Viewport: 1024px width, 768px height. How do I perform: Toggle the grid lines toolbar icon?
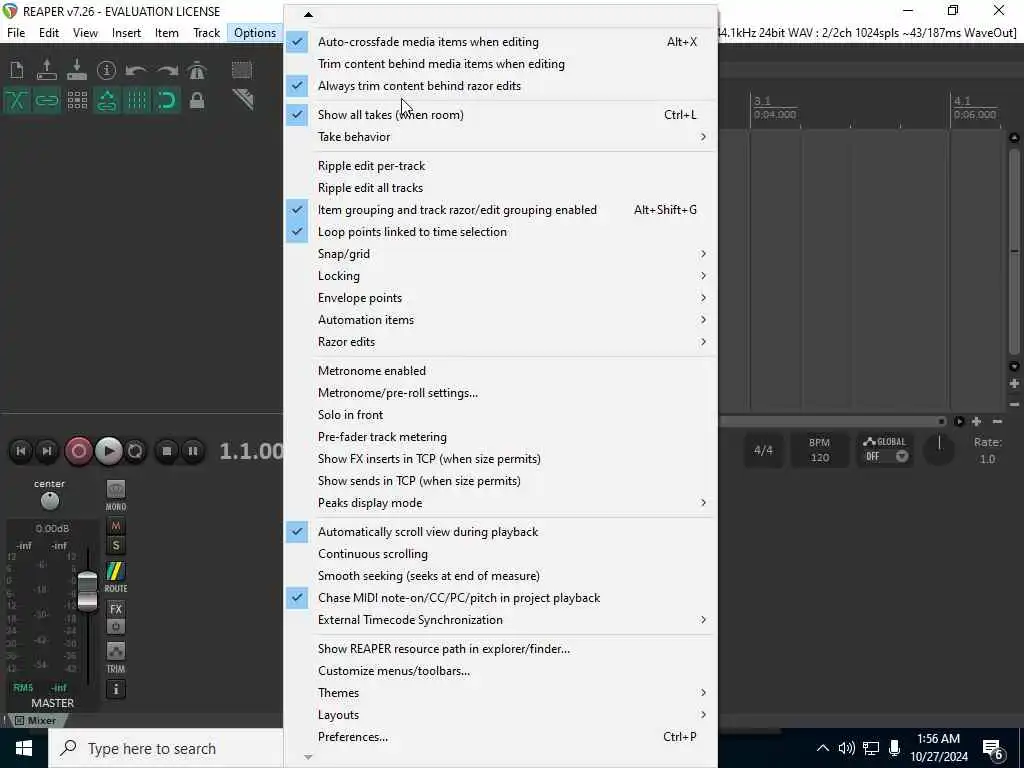pyautogui.click(x=136, y=101)
